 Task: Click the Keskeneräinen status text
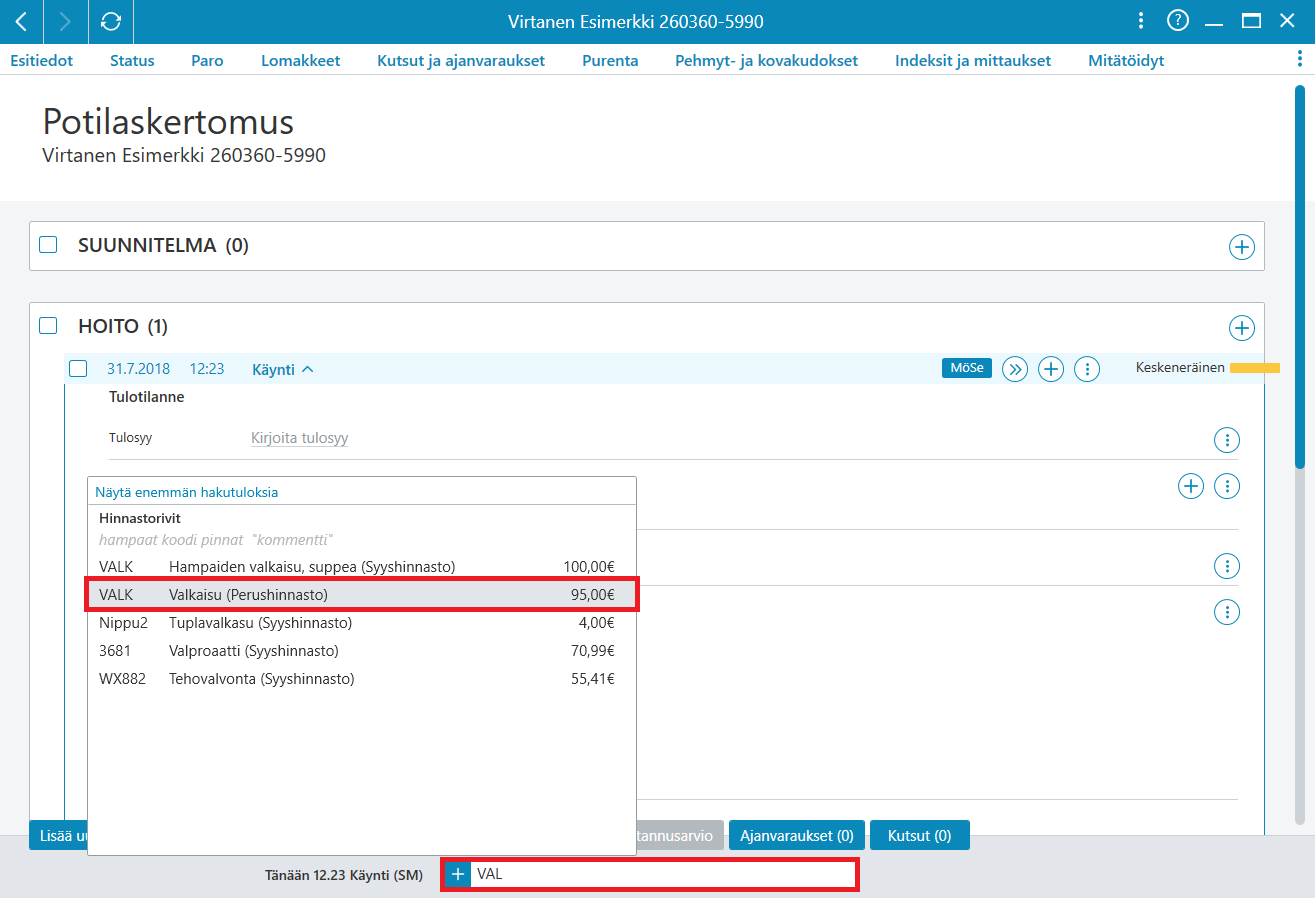click(x=1180, y=368)
